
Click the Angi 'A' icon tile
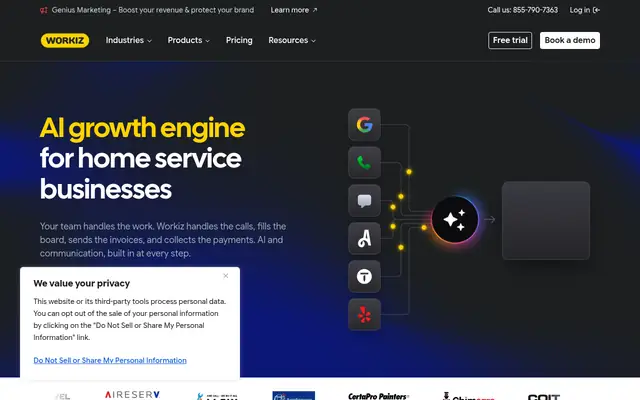click(364, 238)
